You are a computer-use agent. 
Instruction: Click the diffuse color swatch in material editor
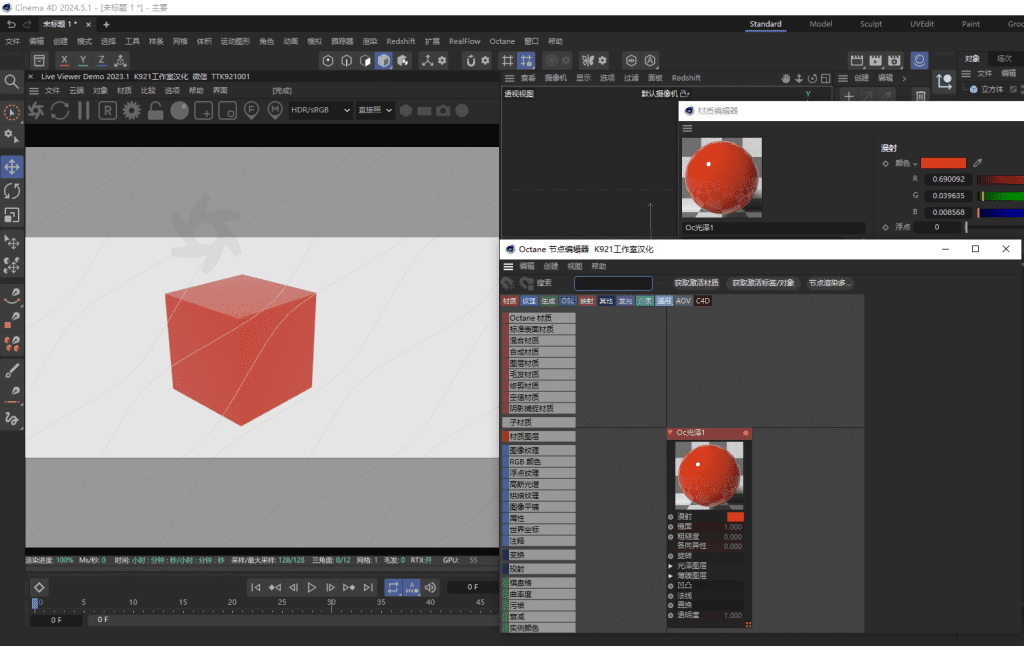(943, 163)
